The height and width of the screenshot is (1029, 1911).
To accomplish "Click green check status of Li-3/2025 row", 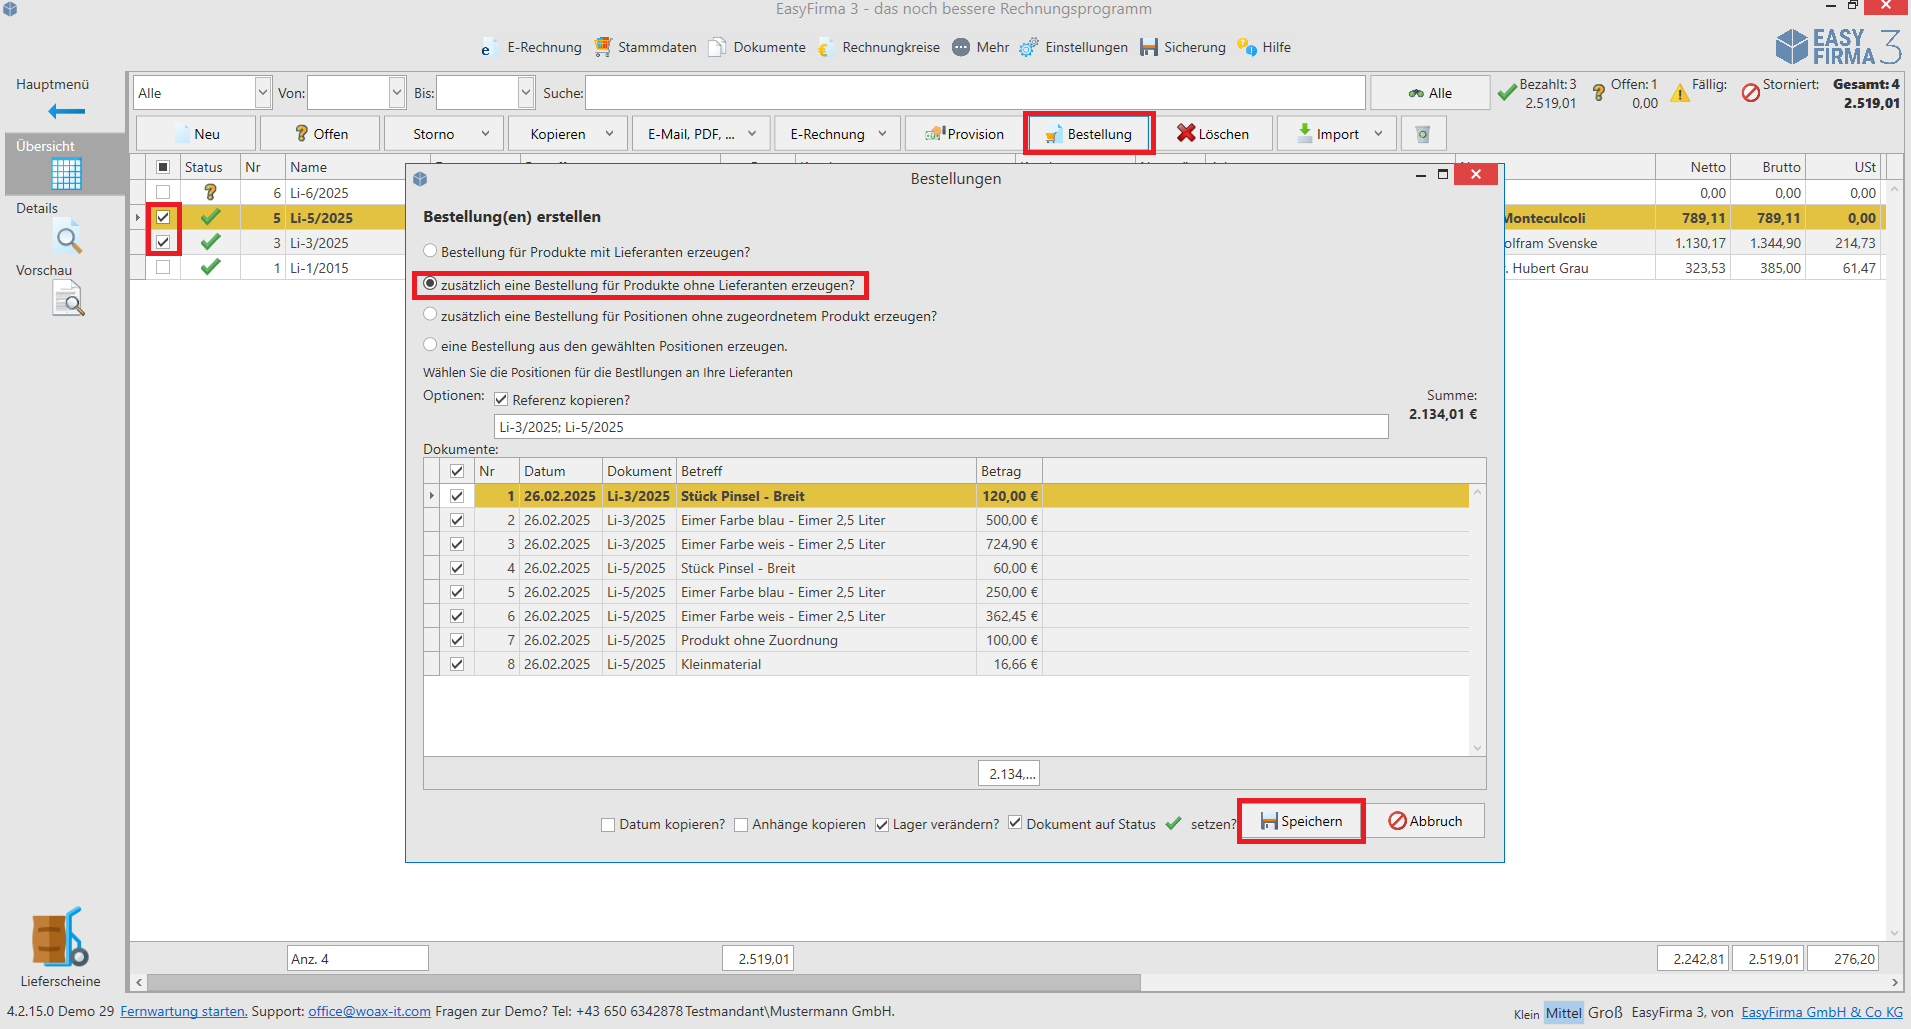I will 210,242.
